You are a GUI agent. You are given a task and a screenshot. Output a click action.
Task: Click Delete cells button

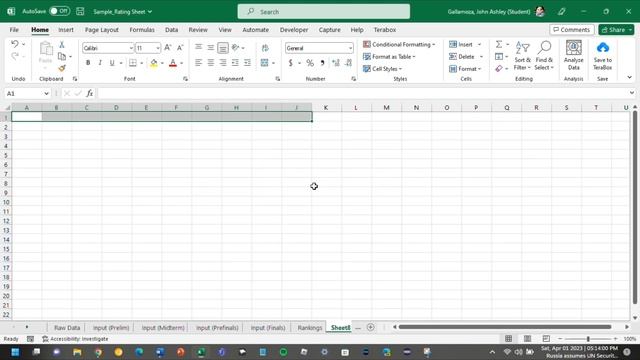pyautogui.click(x=462, y=56)
